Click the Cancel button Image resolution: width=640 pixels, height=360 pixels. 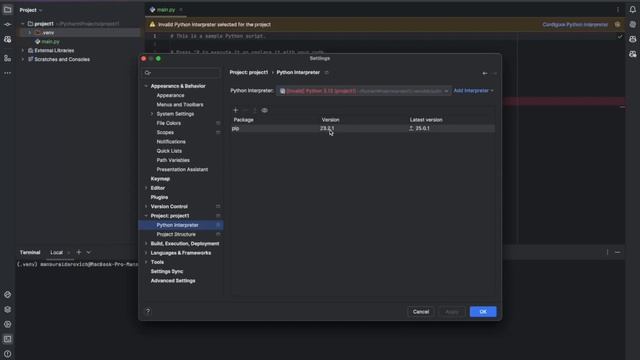pos(420,312)
